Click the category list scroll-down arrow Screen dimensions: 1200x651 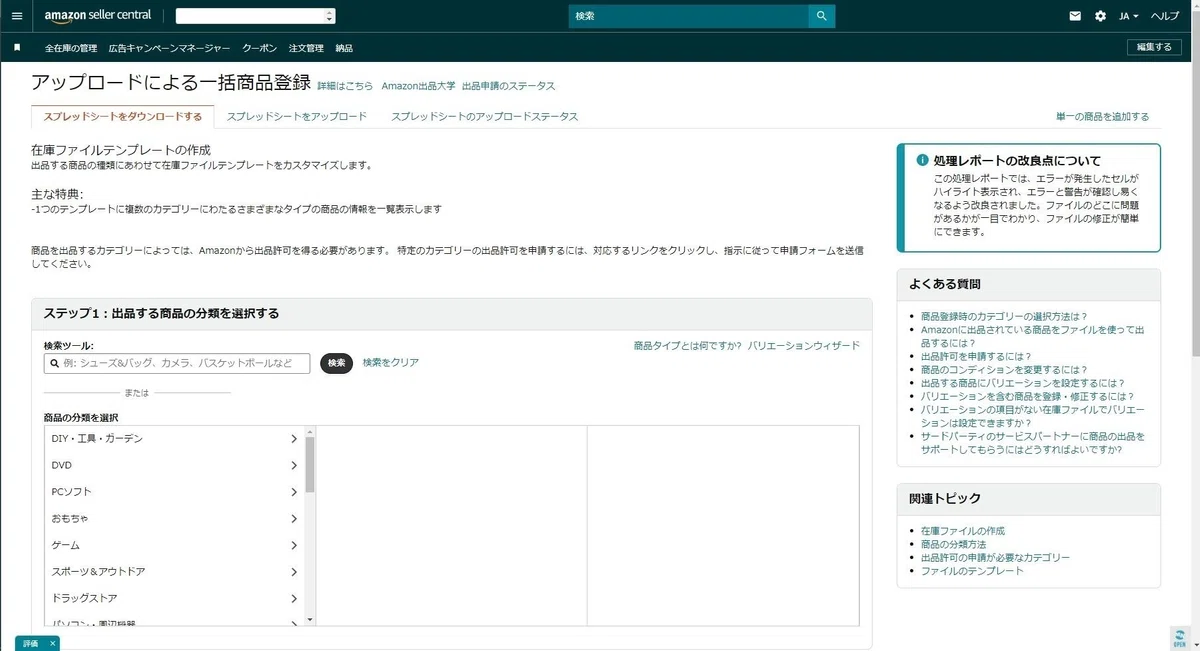point(310,619)
